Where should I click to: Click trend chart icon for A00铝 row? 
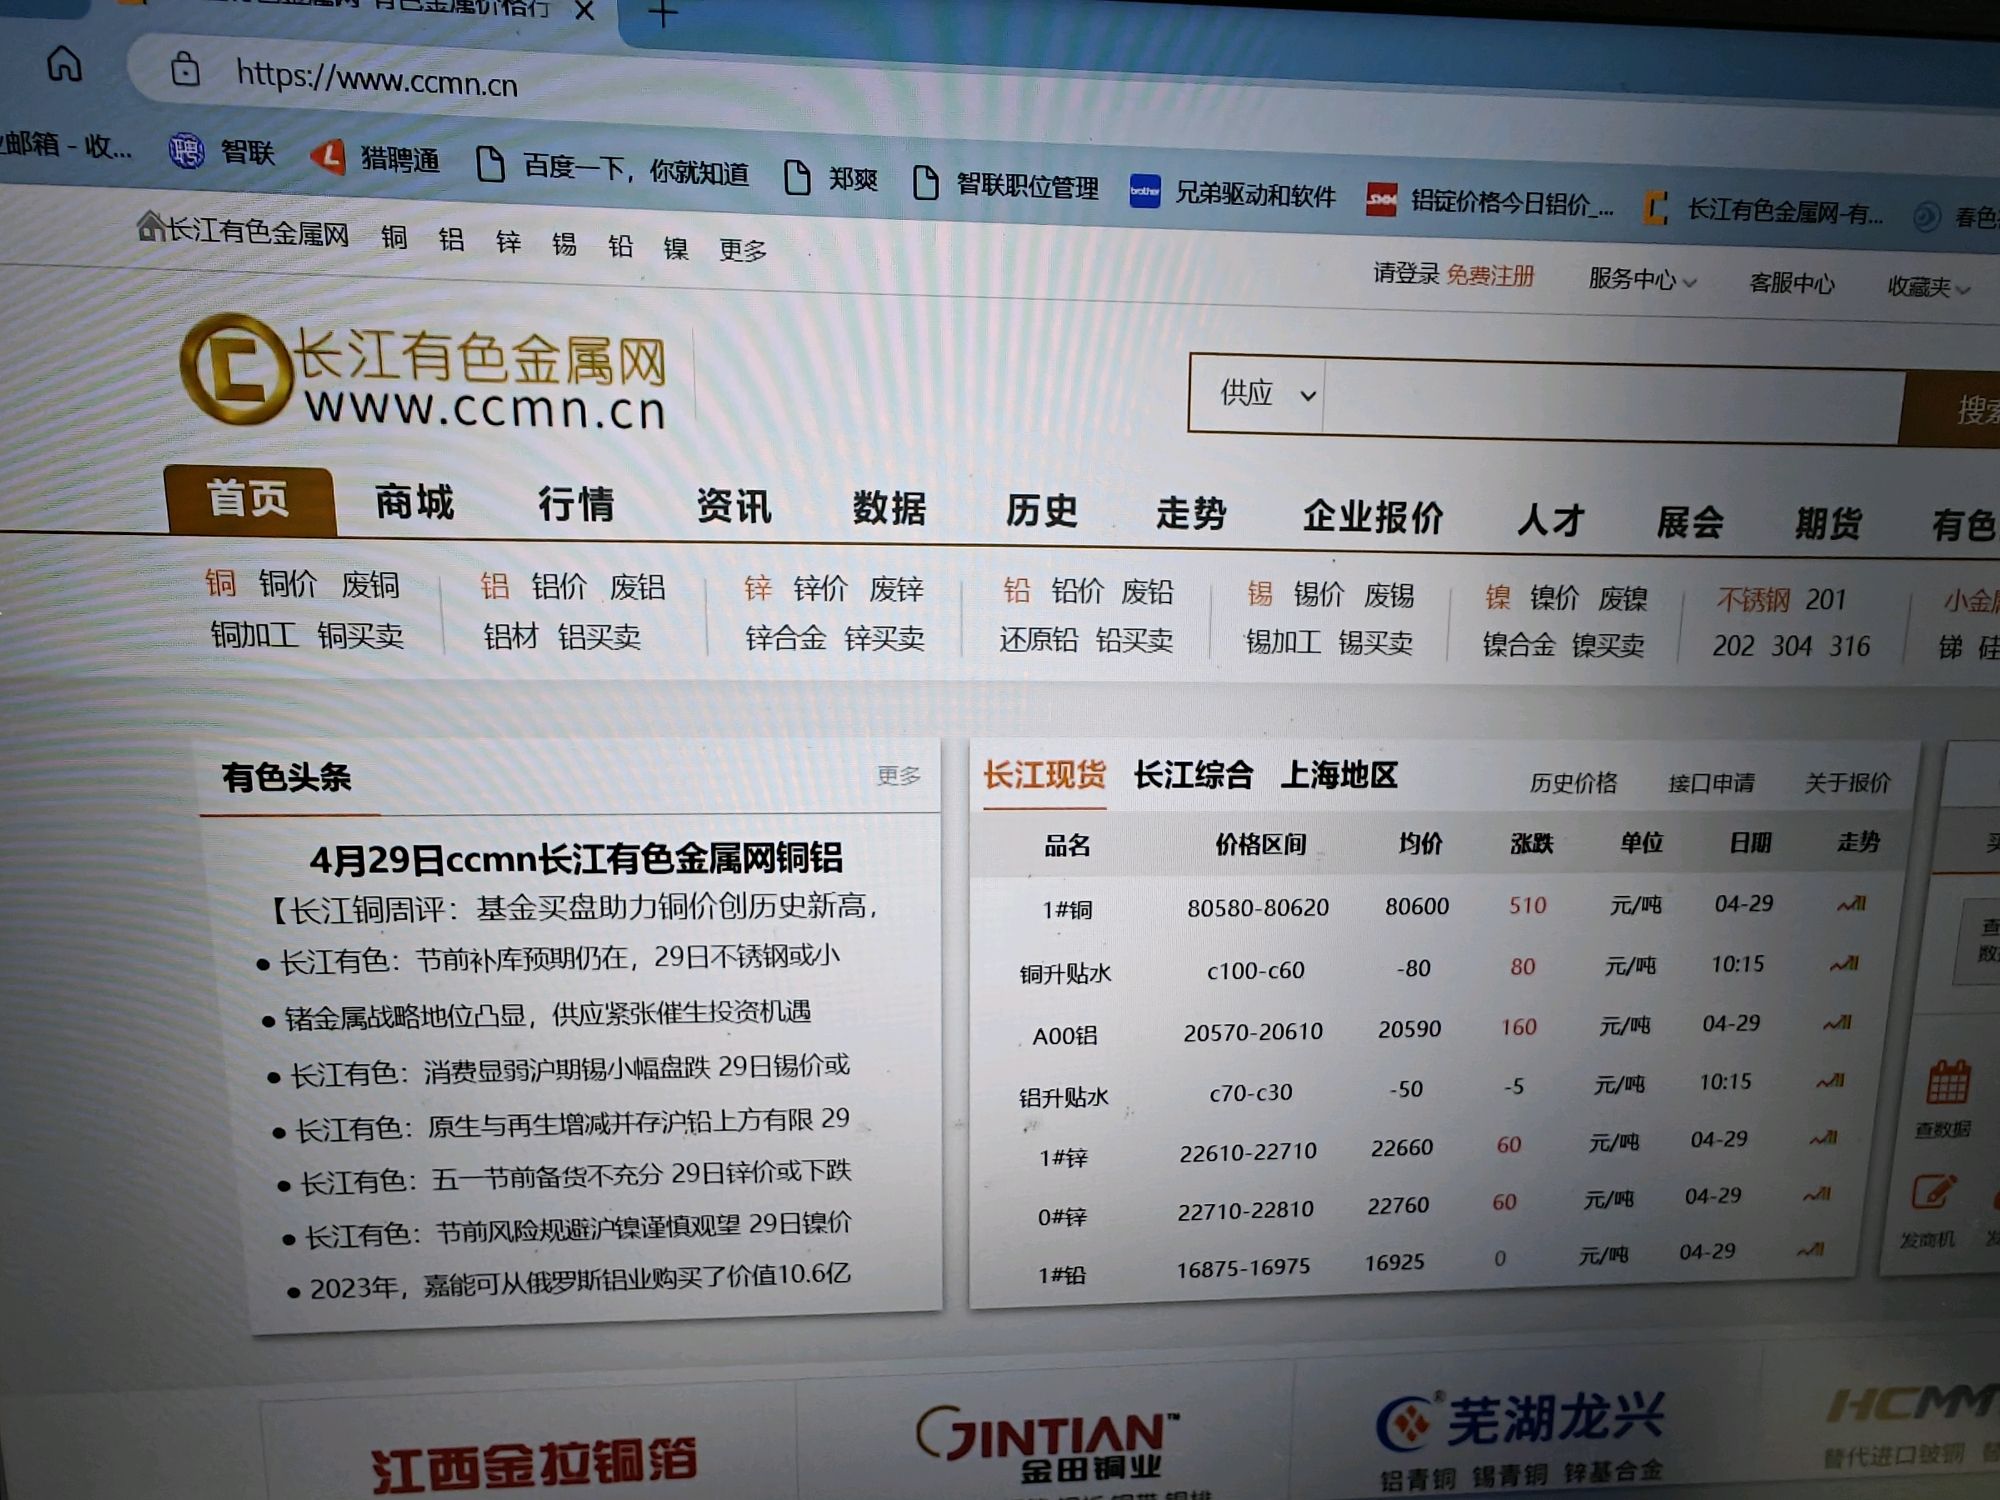(x=1837, y=1023)
